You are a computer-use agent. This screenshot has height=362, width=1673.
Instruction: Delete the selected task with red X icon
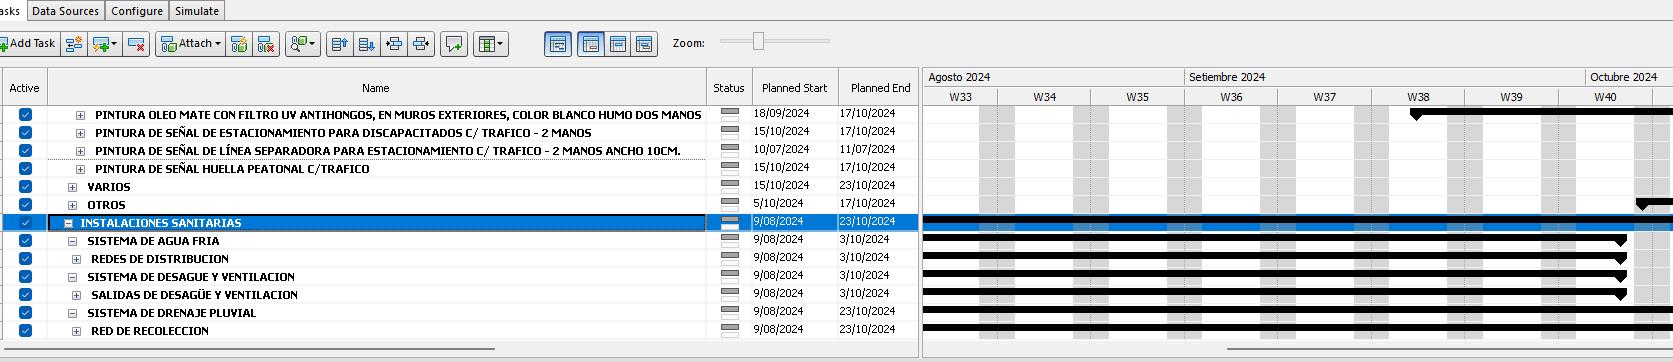pyautogui.click(x=137, y=44)
